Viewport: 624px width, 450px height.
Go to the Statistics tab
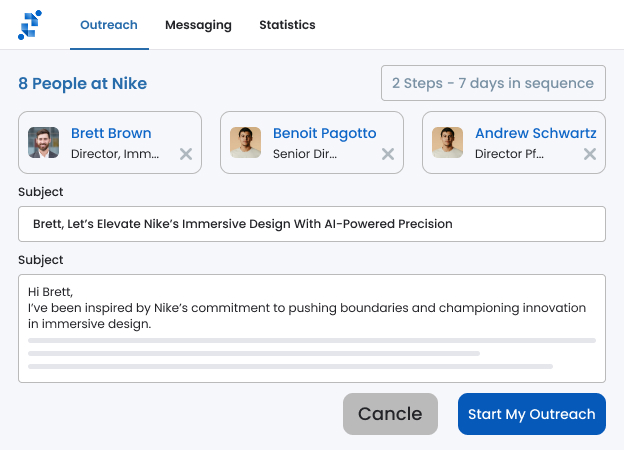coord(287,25)
